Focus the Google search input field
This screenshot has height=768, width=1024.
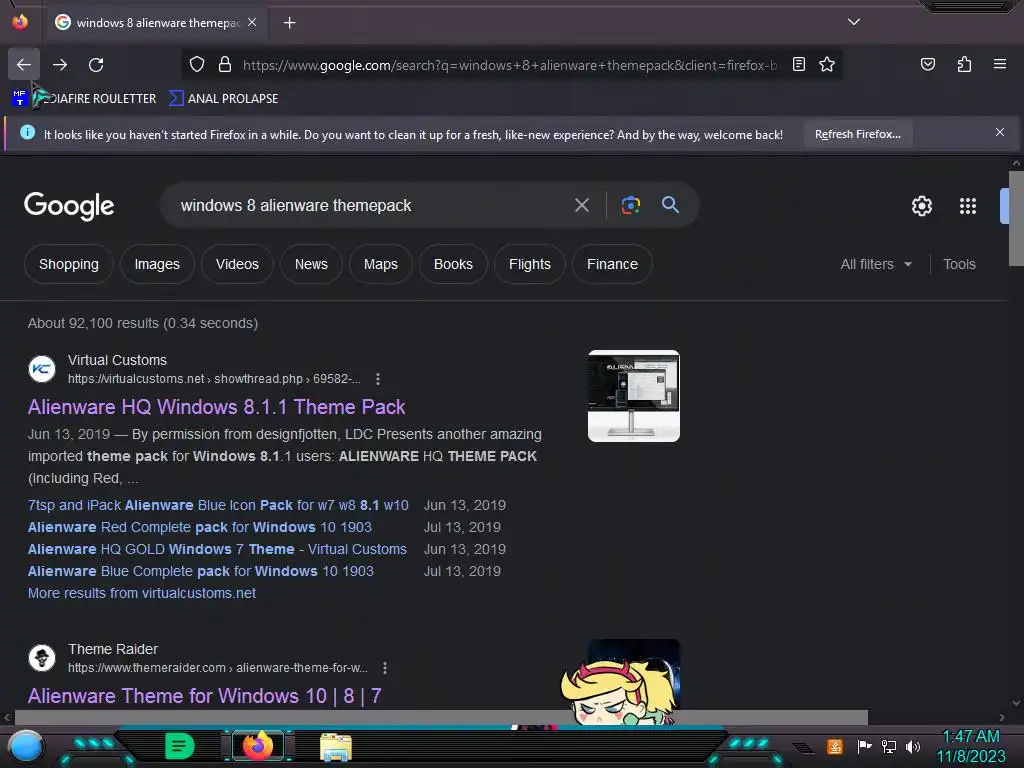click(x=369, y=206)
